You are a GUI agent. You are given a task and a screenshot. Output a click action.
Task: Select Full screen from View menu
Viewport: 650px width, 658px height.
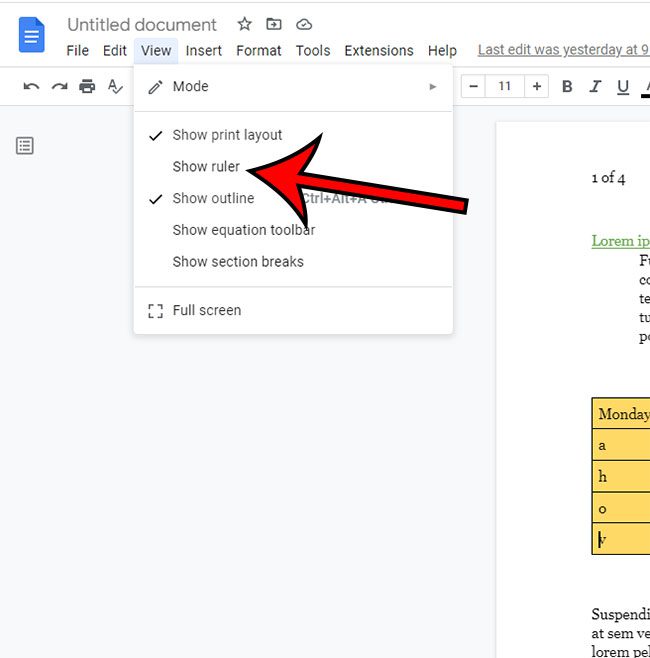(x=206, y=310)
